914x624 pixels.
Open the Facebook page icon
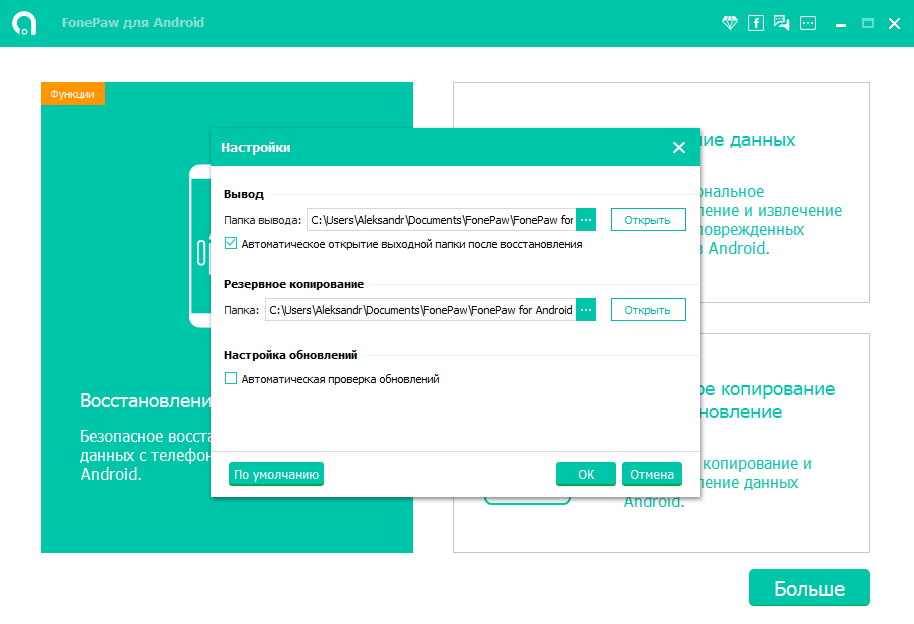coord(756,23)
